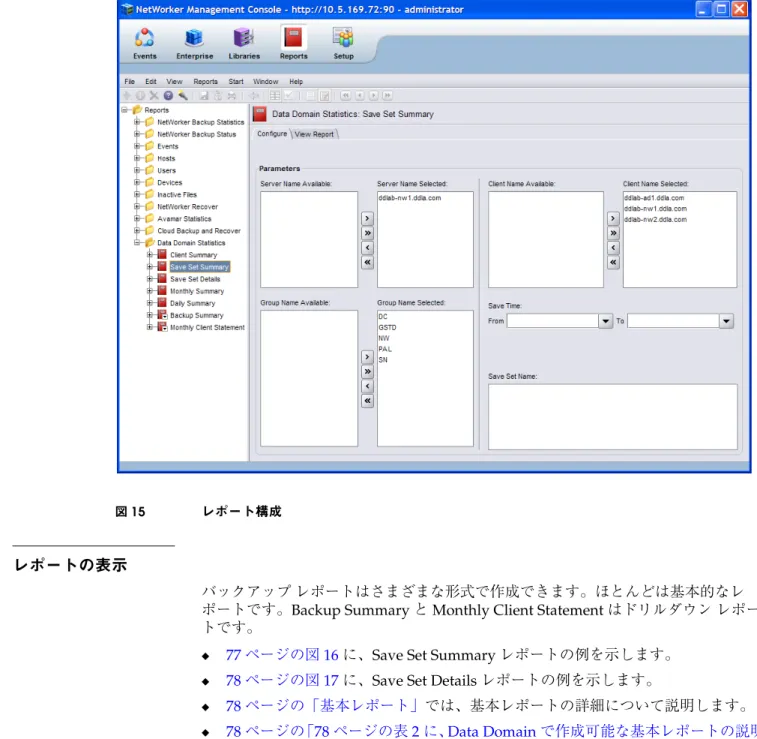Select the Save Set Details report
Image resolution: width=757 pixels, height=739 pixels.
click(195, 279)
